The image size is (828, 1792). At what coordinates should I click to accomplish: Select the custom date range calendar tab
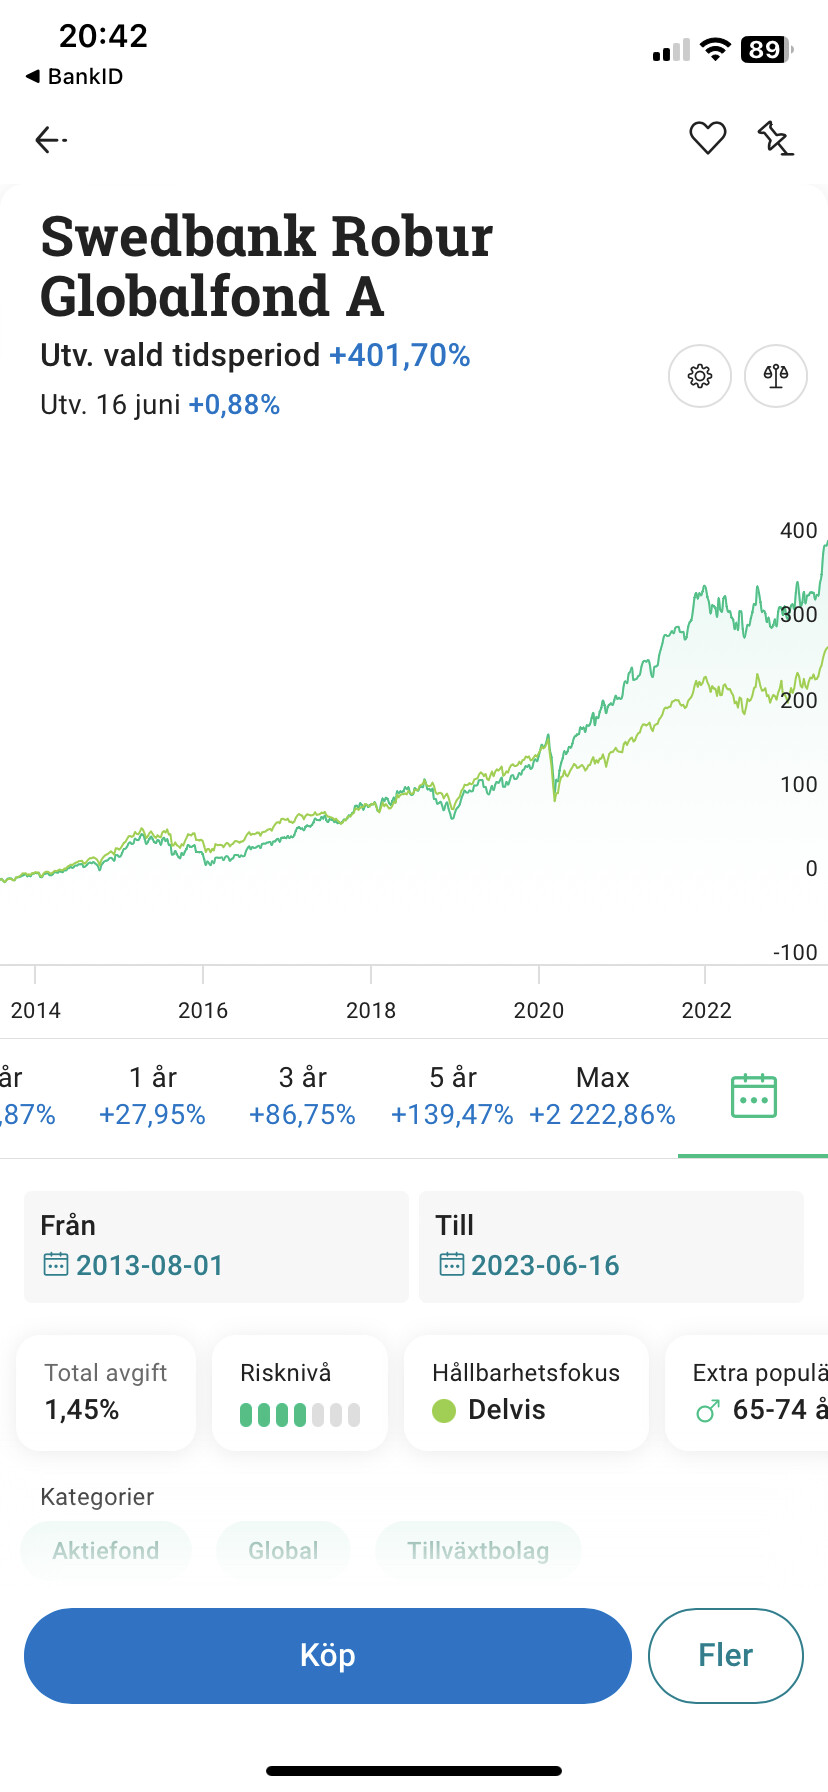pyautogui.click(x=753, y=1097)
